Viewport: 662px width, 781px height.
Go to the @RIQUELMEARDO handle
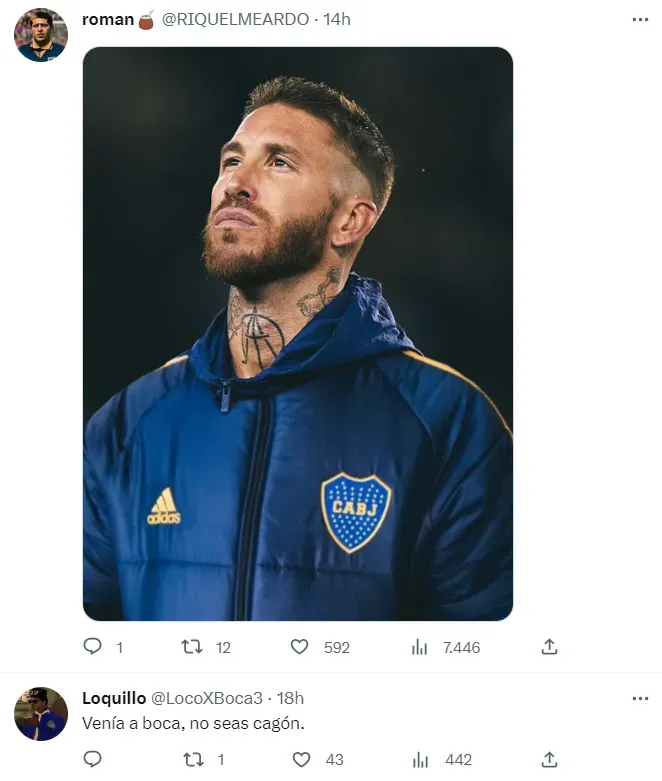[x=236, y=19]
